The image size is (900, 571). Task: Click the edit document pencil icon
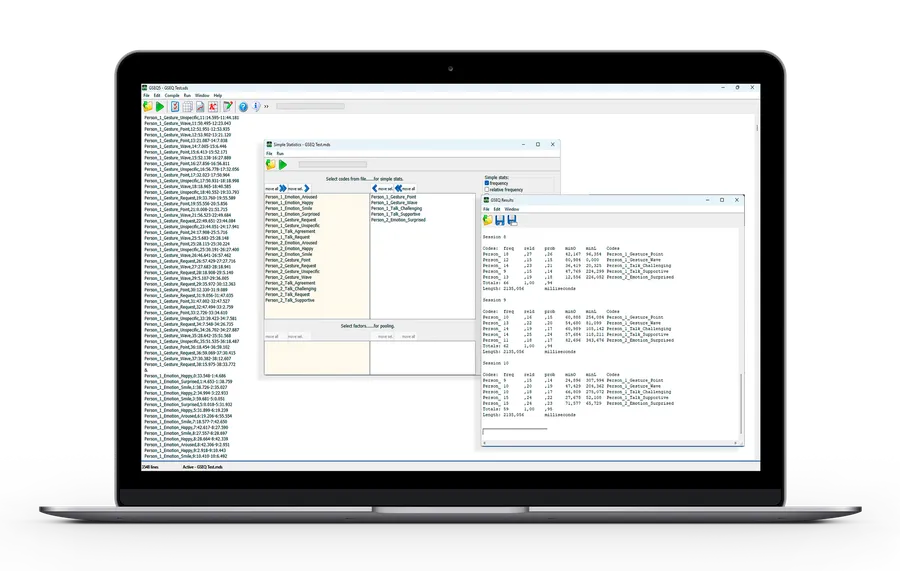[x=228, y=107]
